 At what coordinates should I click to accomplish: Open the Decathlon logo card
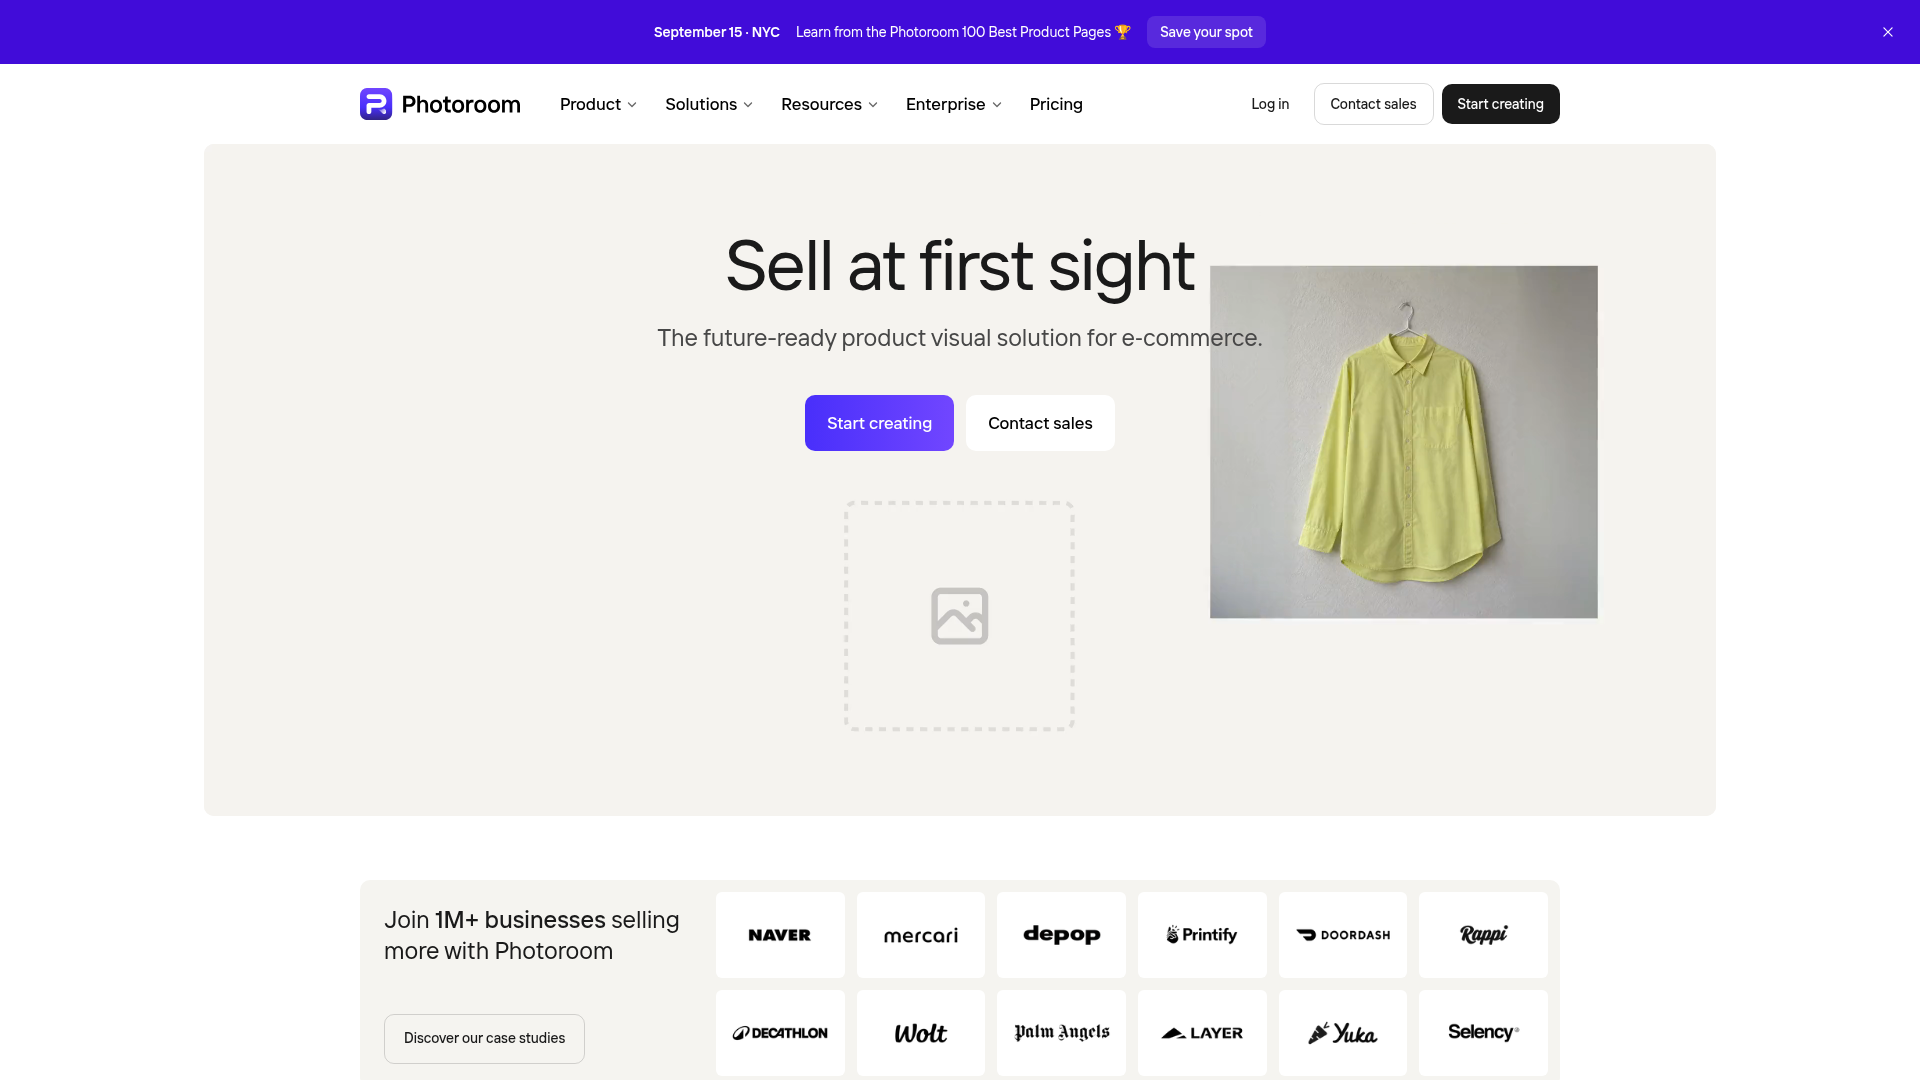780,1033
